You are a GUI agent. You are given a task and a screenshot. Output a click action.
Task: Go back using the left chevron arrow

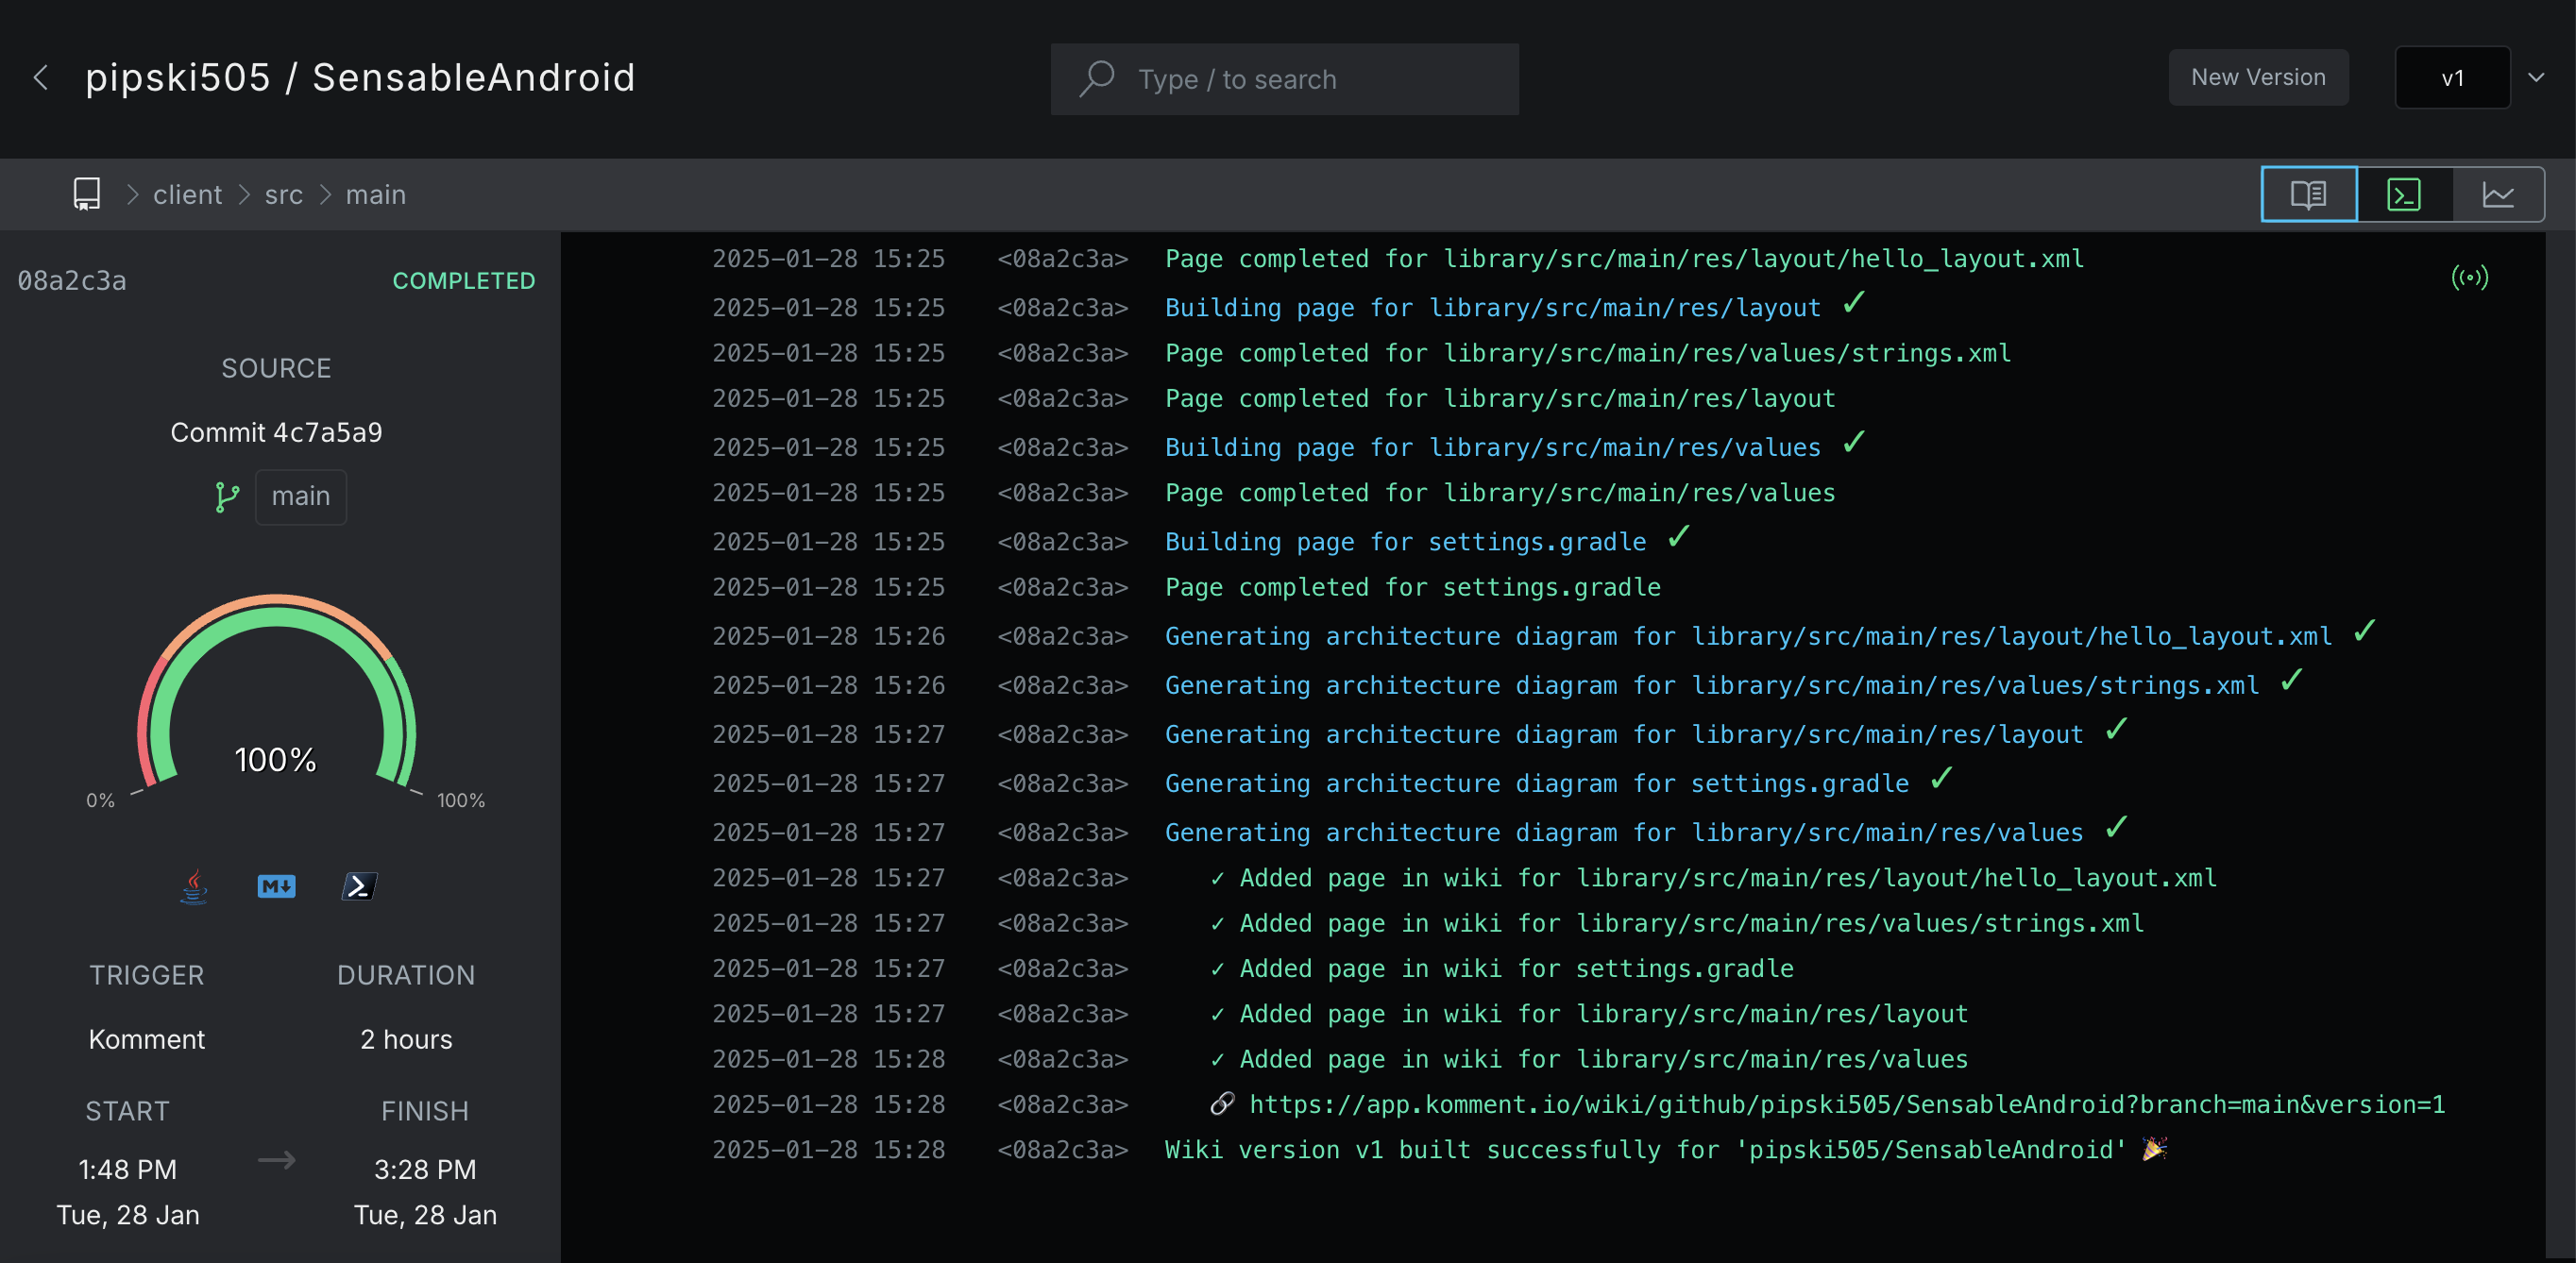point(41,78)
